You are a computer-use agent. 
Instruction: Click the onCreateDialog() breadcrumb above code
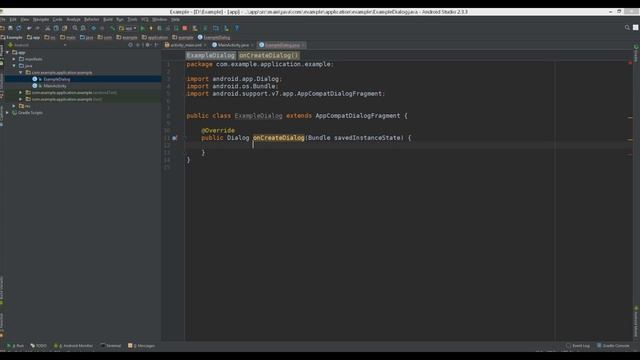[x=269, y=56]
